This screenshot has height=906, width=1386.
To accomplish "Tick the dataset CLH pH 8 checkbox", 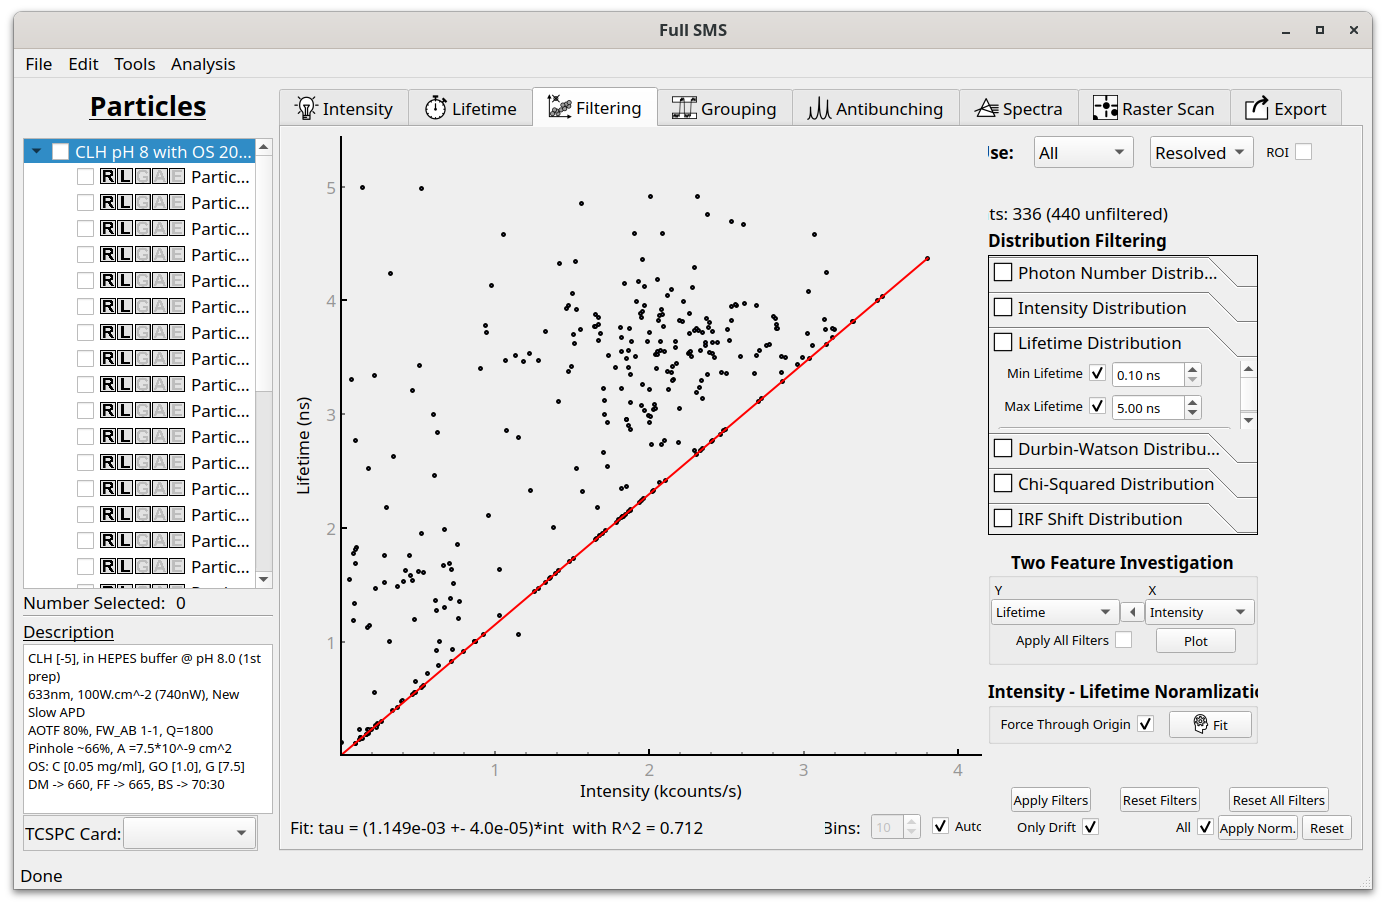I will point(60,152).
